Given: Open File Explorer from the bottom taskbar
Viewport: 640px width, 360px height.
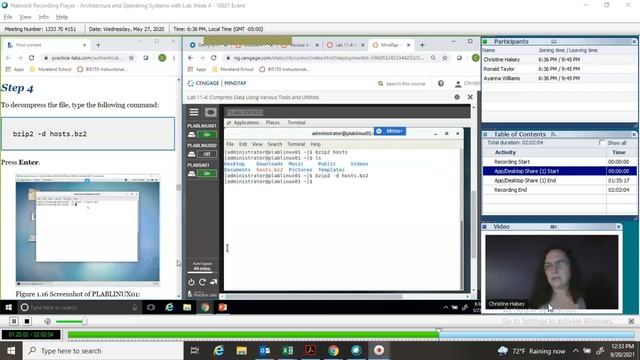Looking at the screenshot, I should 242,351.
